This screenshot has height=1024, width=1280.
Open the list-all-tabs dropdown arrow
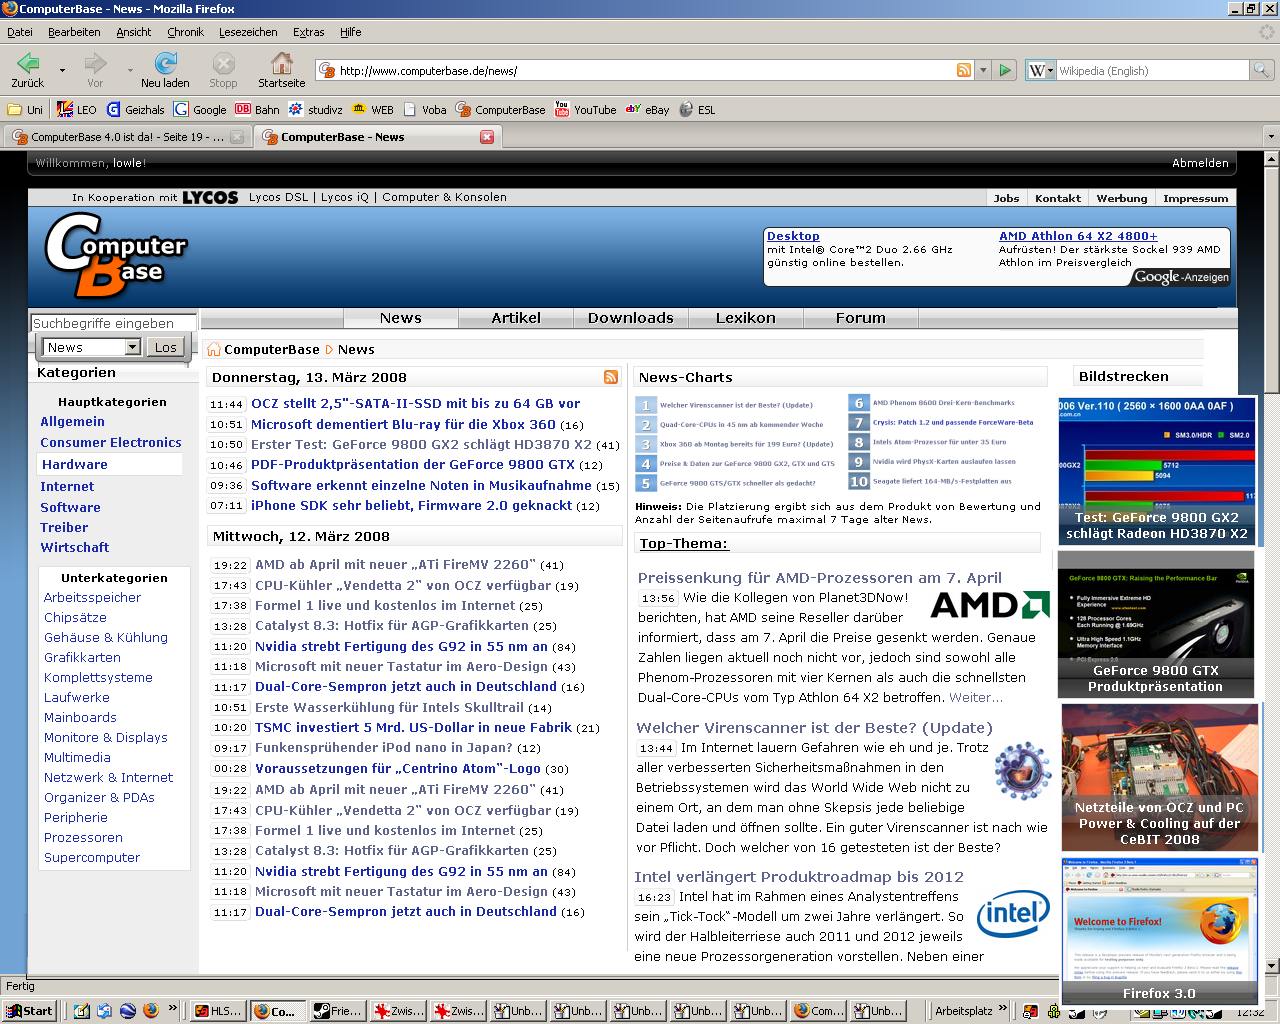1272,137
